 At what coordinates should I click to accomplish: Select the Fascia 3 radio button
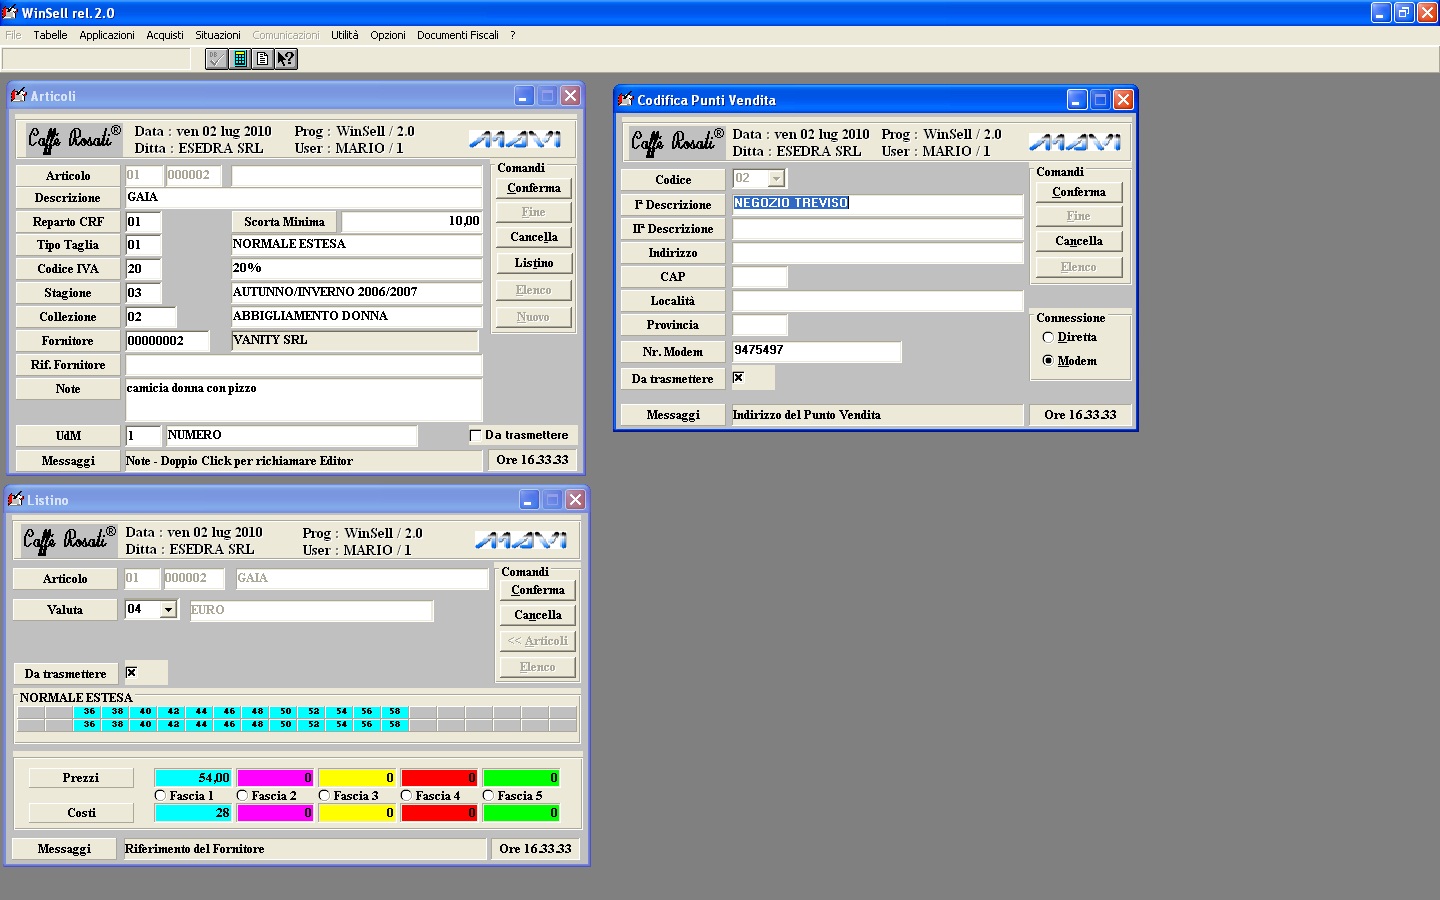tap(324, 795)
